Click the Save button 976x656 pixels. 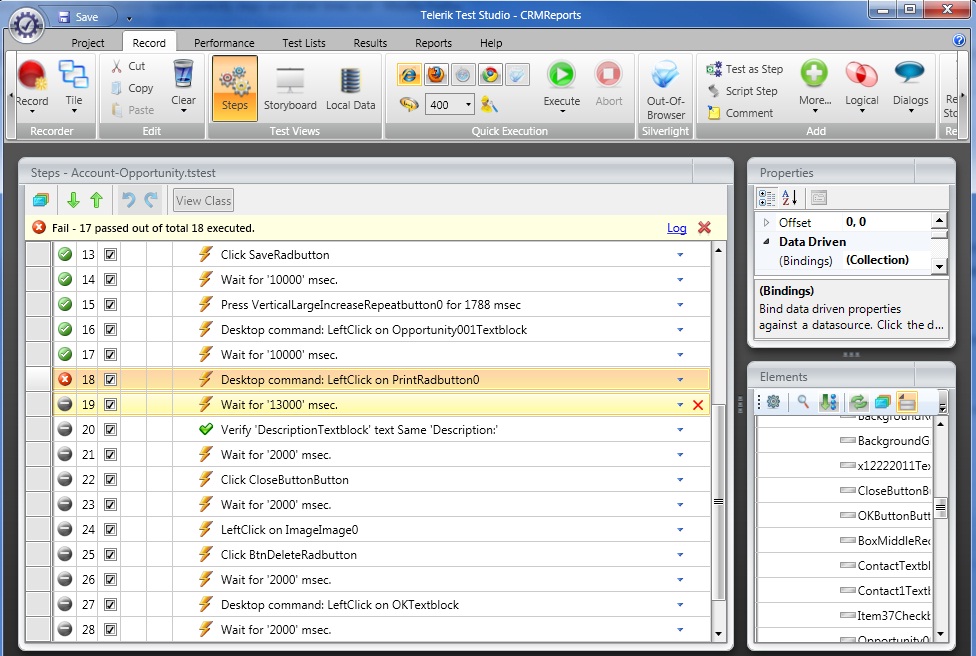[79, 17]
